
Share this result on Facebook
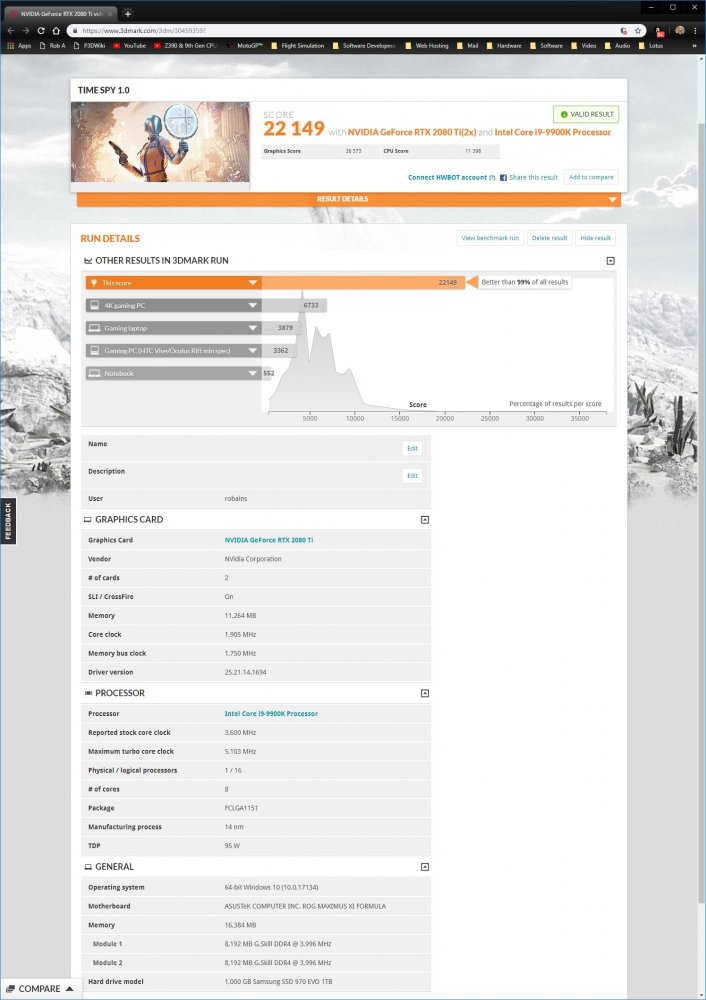(528, 177)
